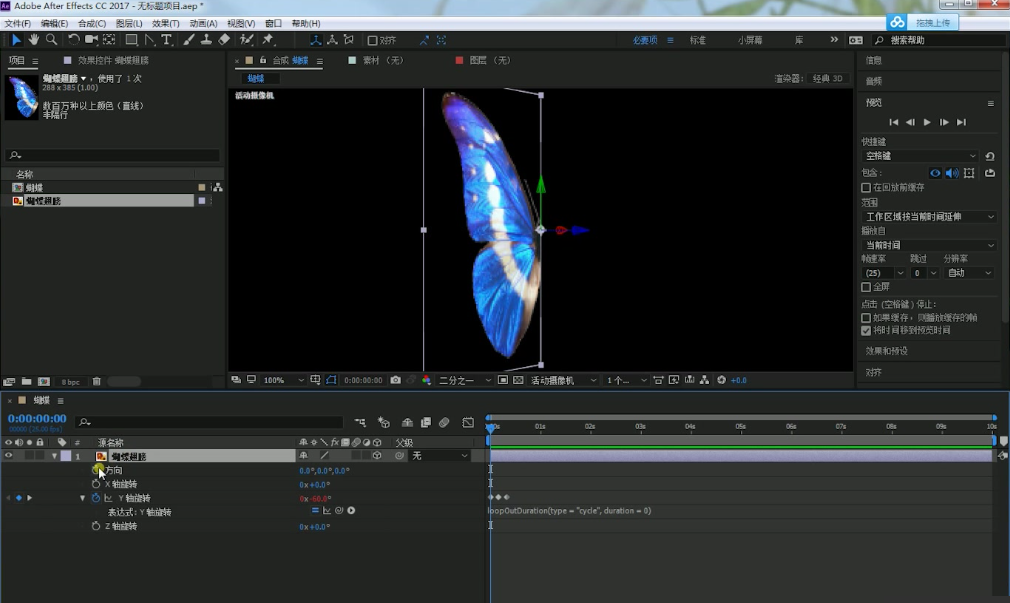Open the 100% magnification dropdown
1010x603 pixels.
coord(284,380)
